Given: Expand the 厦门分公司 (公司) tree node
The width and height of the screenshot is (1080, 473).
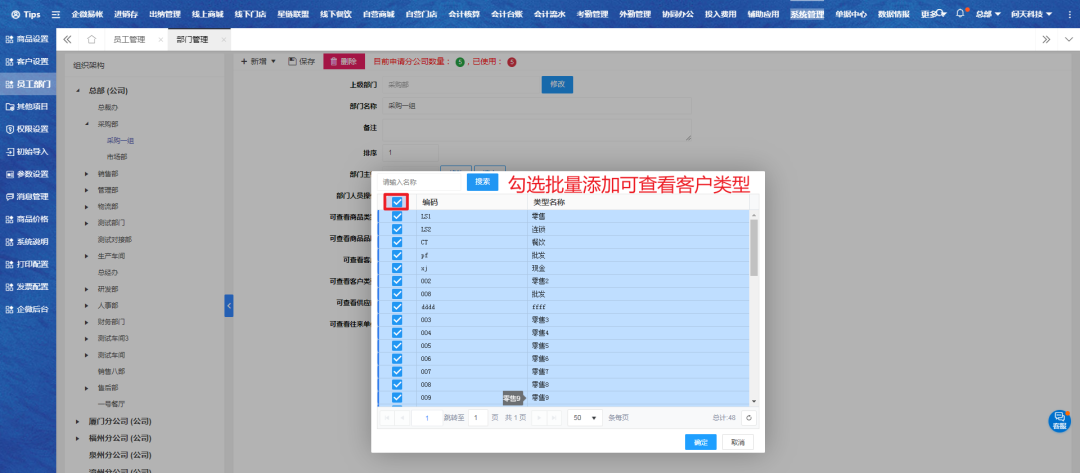Looking at the screenshot, I should click(77, 422).
